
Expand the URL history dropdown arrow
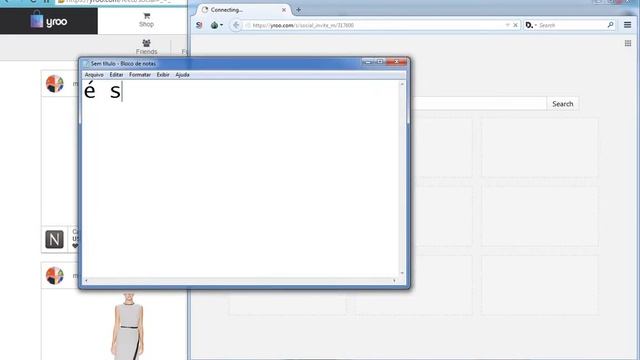507,25
